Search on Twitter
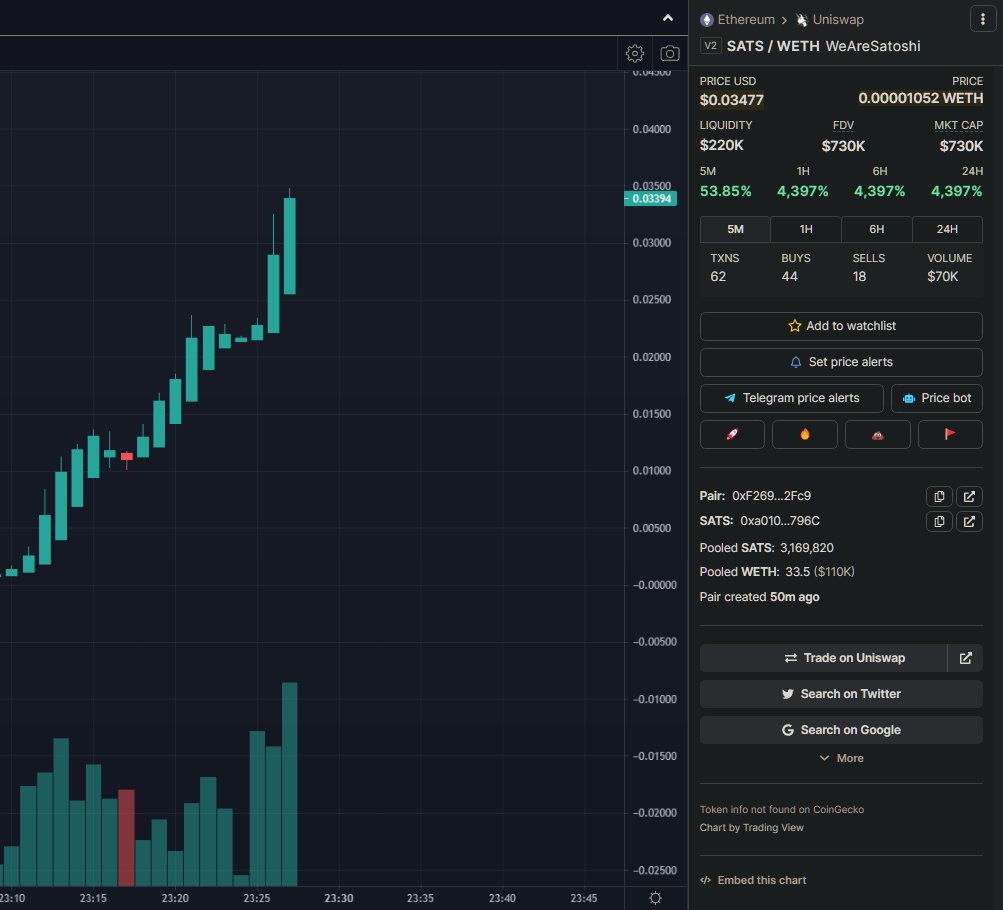Viewport: 1003px width, 910px height. pos(841,694)
